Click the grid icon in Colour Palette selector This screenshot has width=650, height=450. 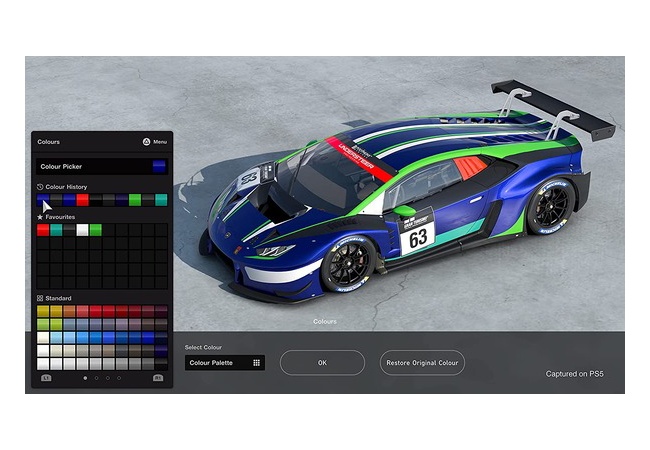[x=257, y=363]
